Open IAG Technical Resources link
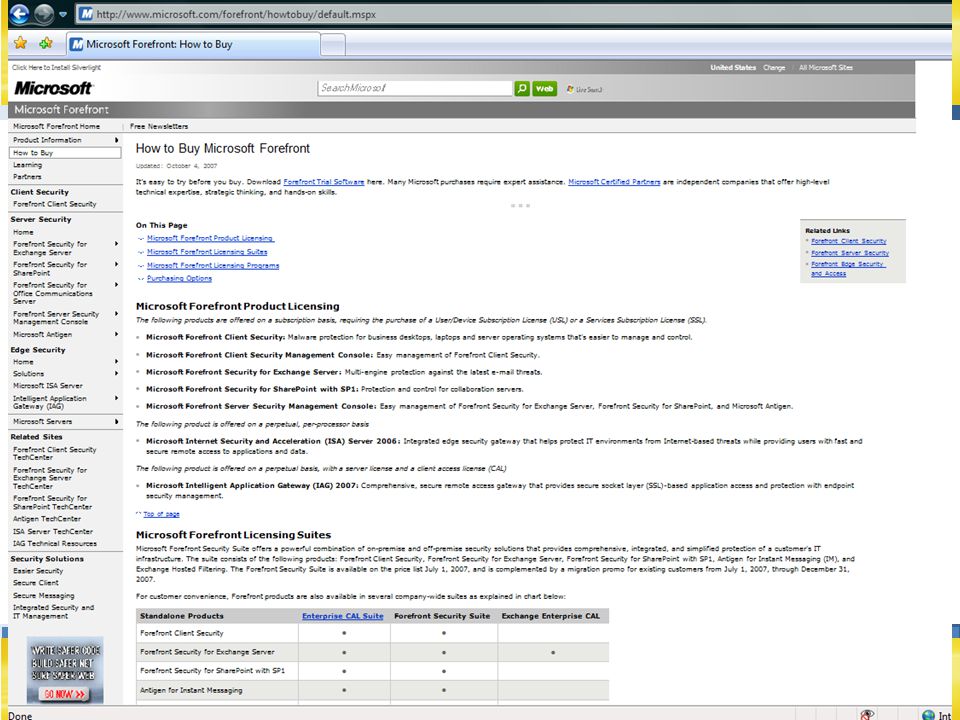Image resolution: width=960 pixels, height=720 pixels. point(54,543)
